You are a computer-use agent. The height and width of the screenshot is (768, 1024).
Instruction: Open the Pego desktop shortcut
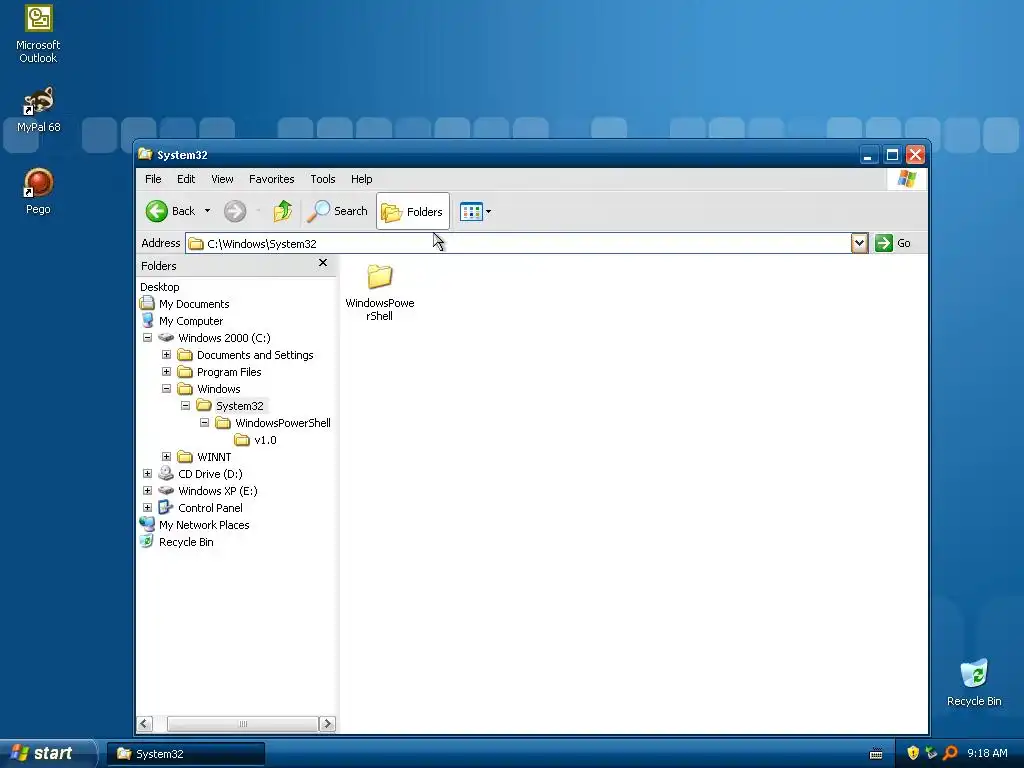pos(38,191)
